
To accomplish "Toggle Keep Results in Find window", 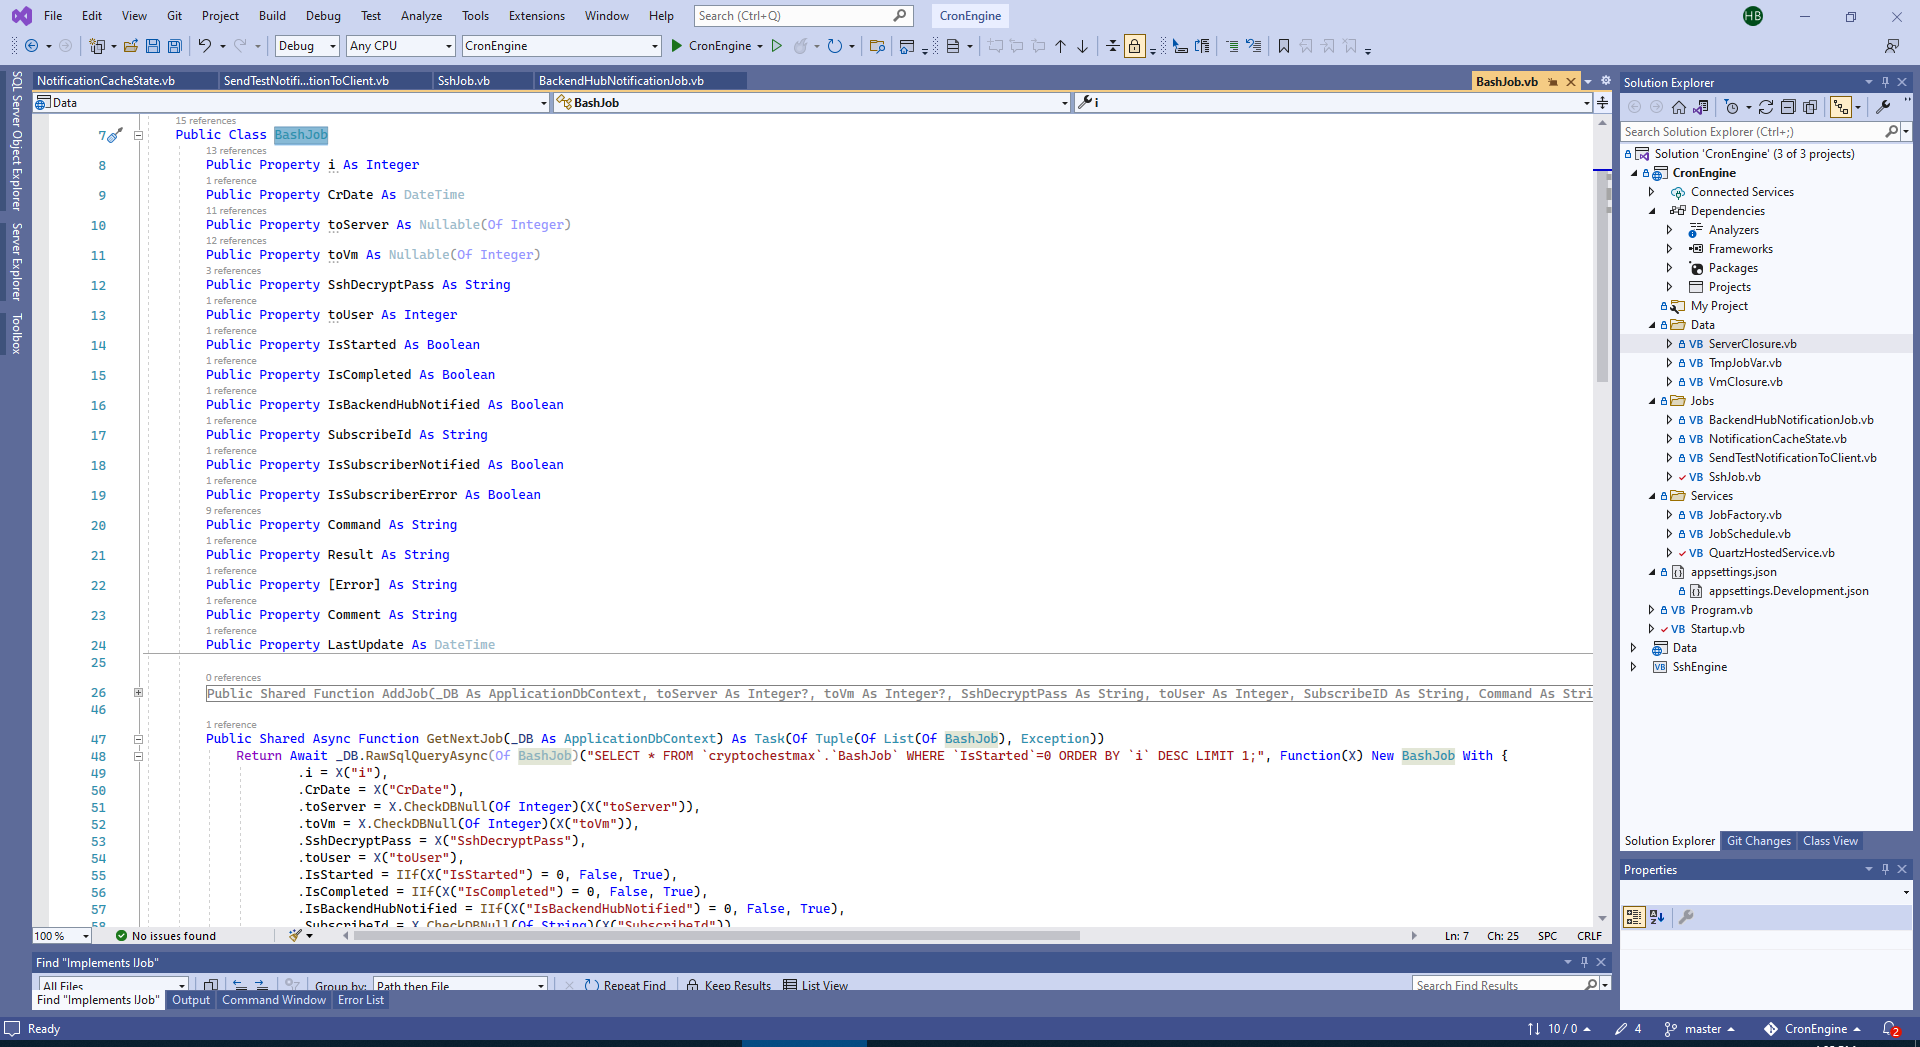I will (x=728, y=985).
